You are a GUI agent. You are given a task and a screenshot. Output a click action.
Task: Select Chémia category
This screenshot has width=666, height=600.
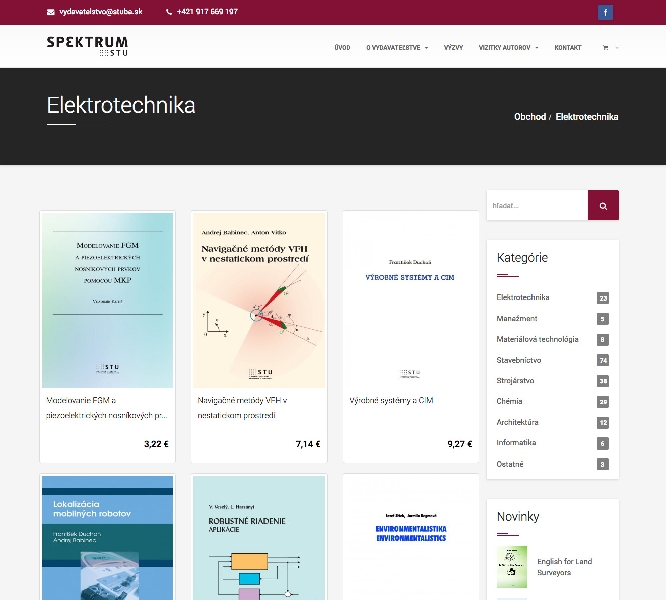509,401
